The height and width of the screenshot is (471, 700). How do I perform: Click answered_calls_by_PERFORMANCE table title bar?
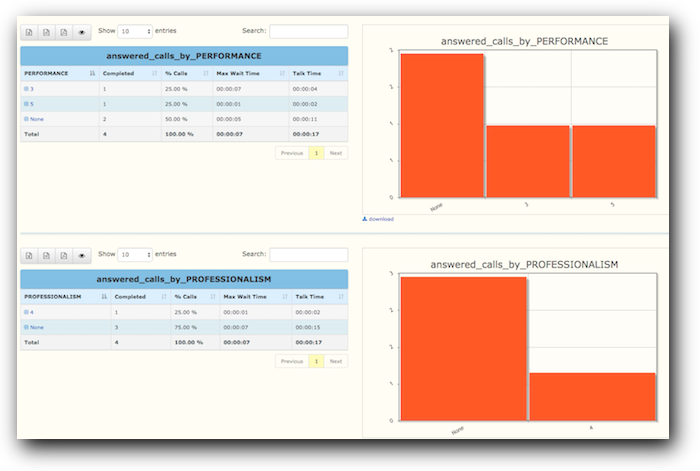pos(184,56)
